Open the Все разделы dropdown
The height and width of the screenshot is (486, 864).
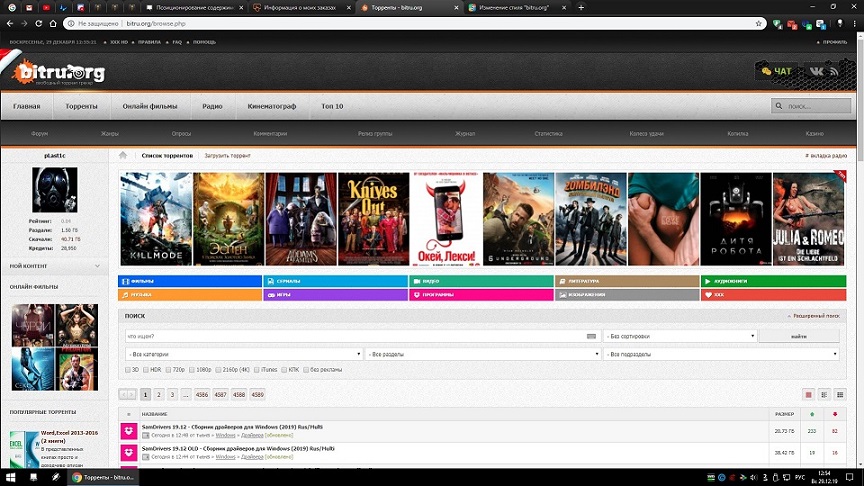483,354
